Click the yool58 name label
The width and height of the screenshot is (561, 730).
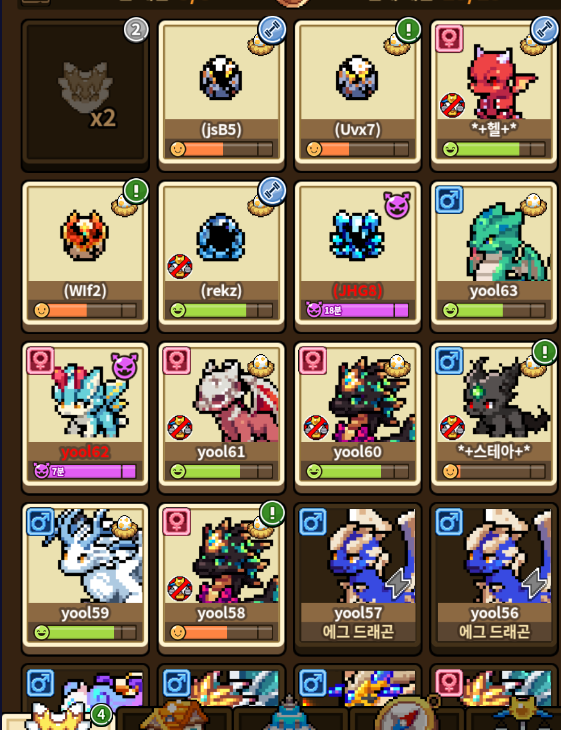coord(221,613)
